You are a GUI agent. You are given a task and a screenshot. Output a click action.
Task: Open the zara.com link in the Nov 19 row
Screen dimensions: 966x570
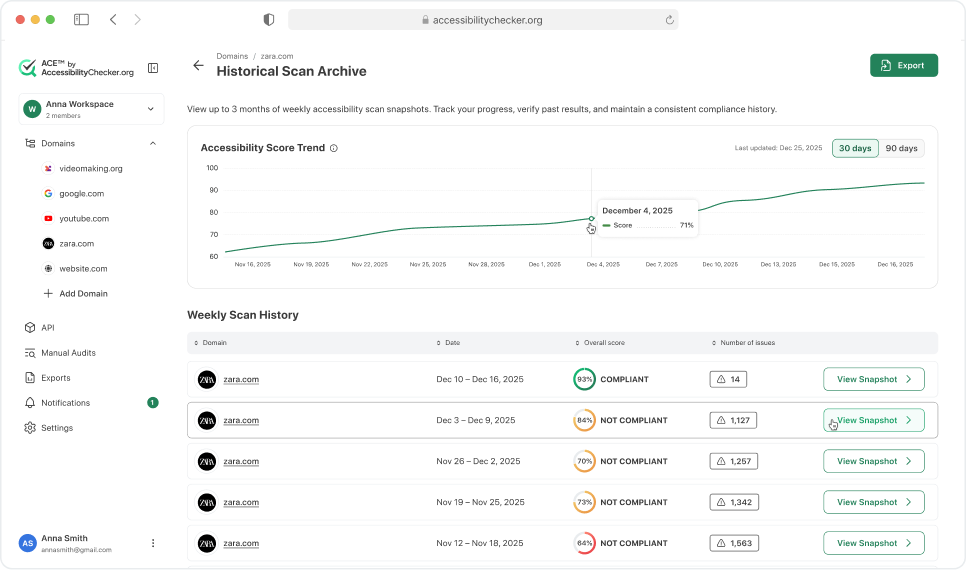pyautogui.click(x=241, y=502)
